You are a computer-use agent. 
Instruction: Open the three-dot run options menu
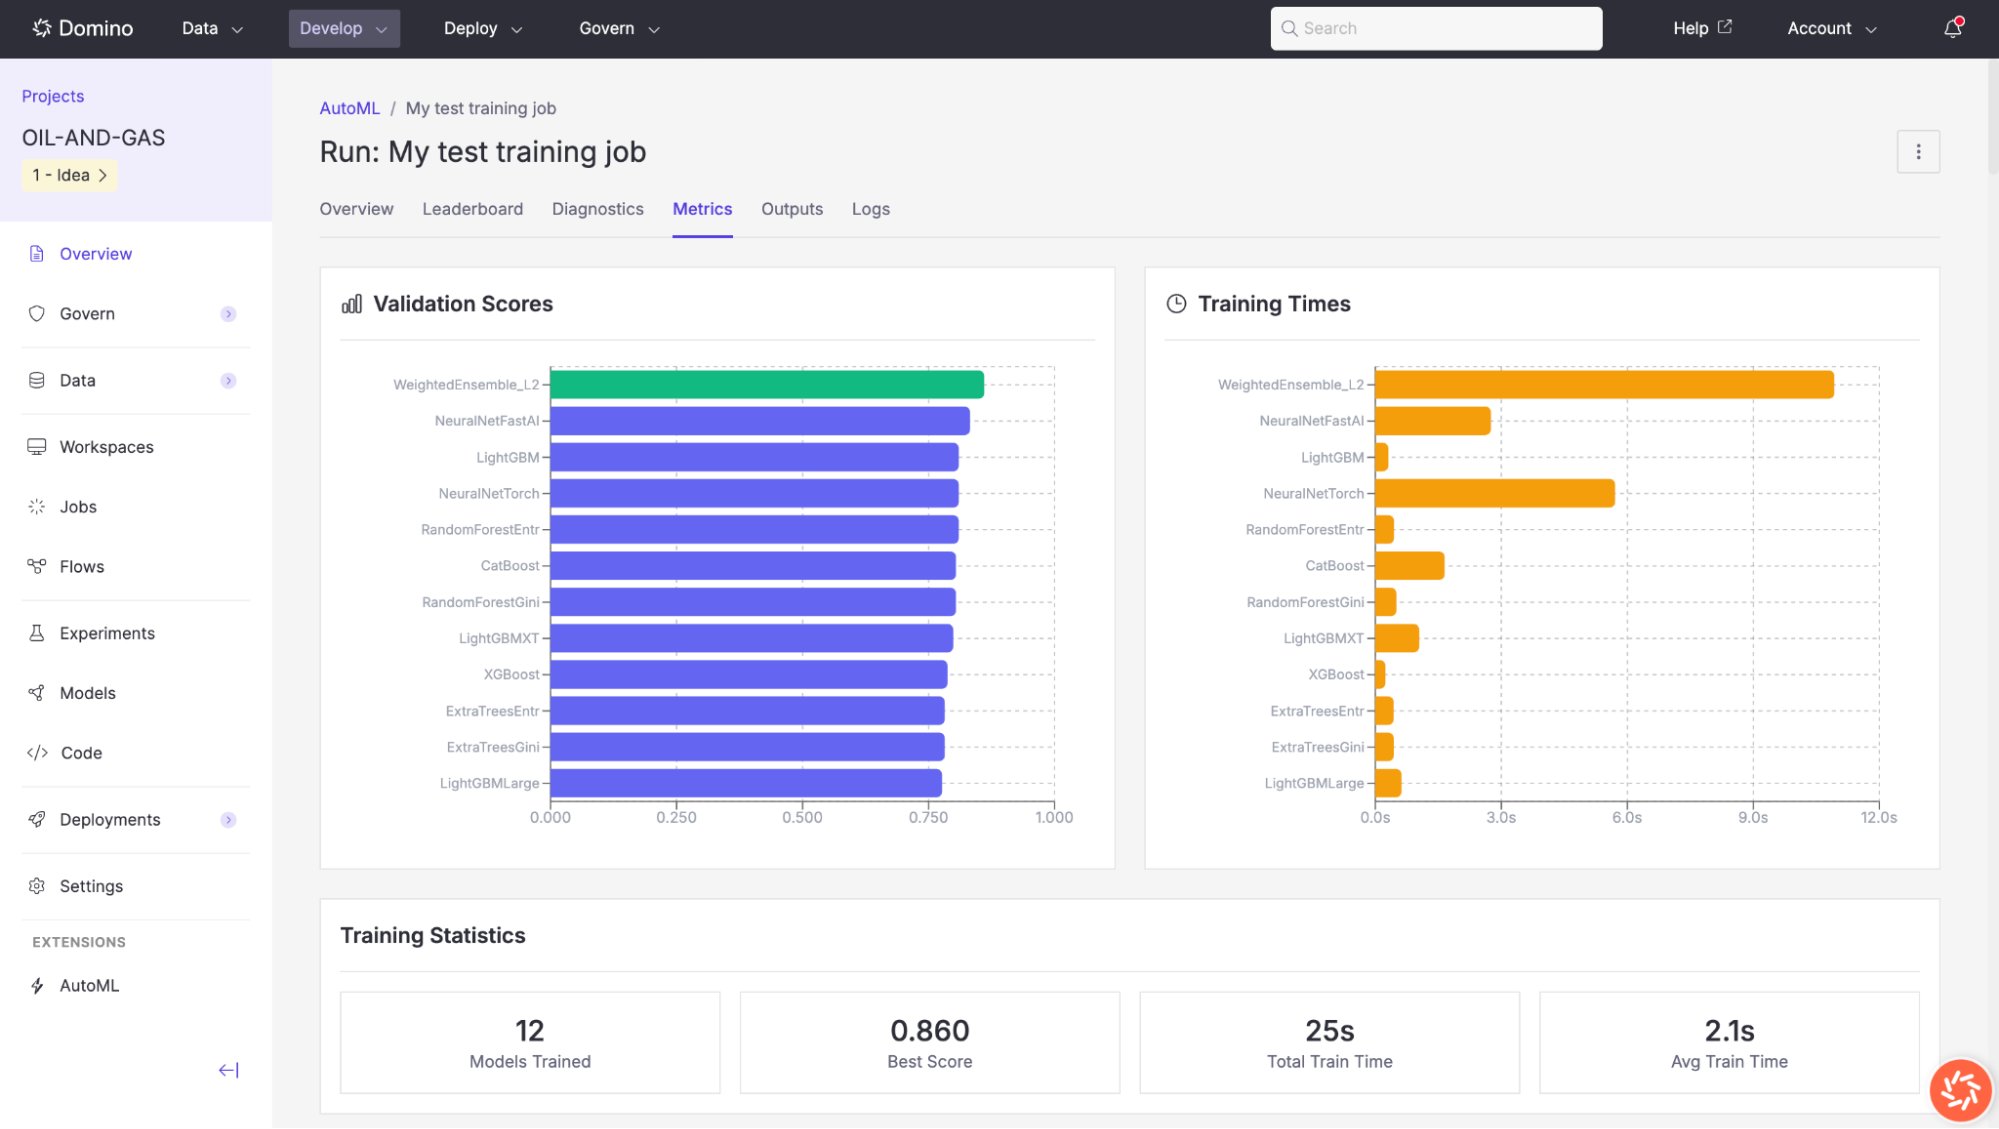click(1918, 152)
